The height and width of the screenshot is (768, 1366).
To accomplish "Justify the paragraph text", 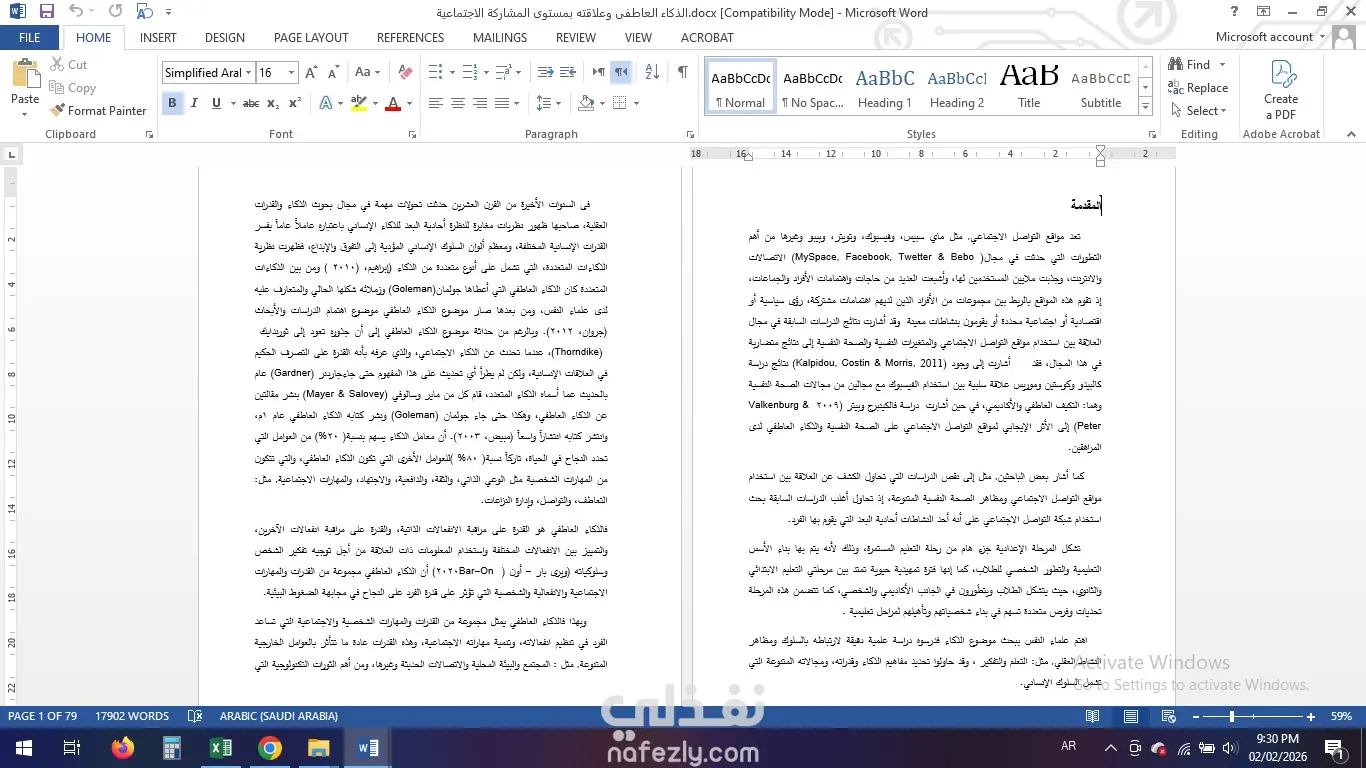I will 502,103.
